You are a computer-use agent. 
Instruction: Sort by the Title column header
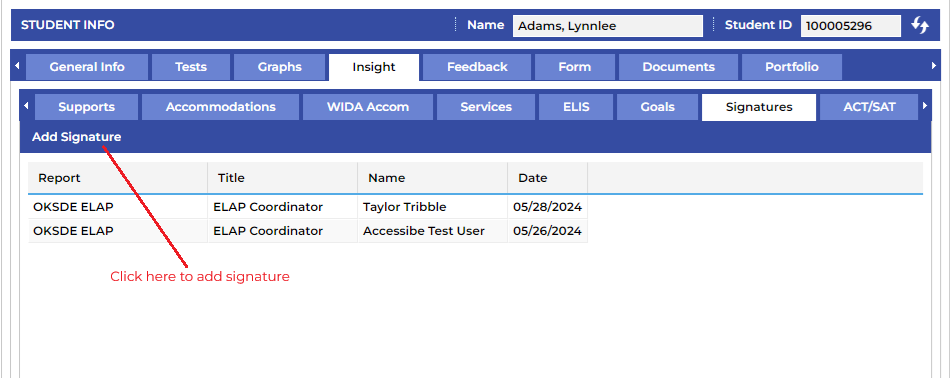282,178
